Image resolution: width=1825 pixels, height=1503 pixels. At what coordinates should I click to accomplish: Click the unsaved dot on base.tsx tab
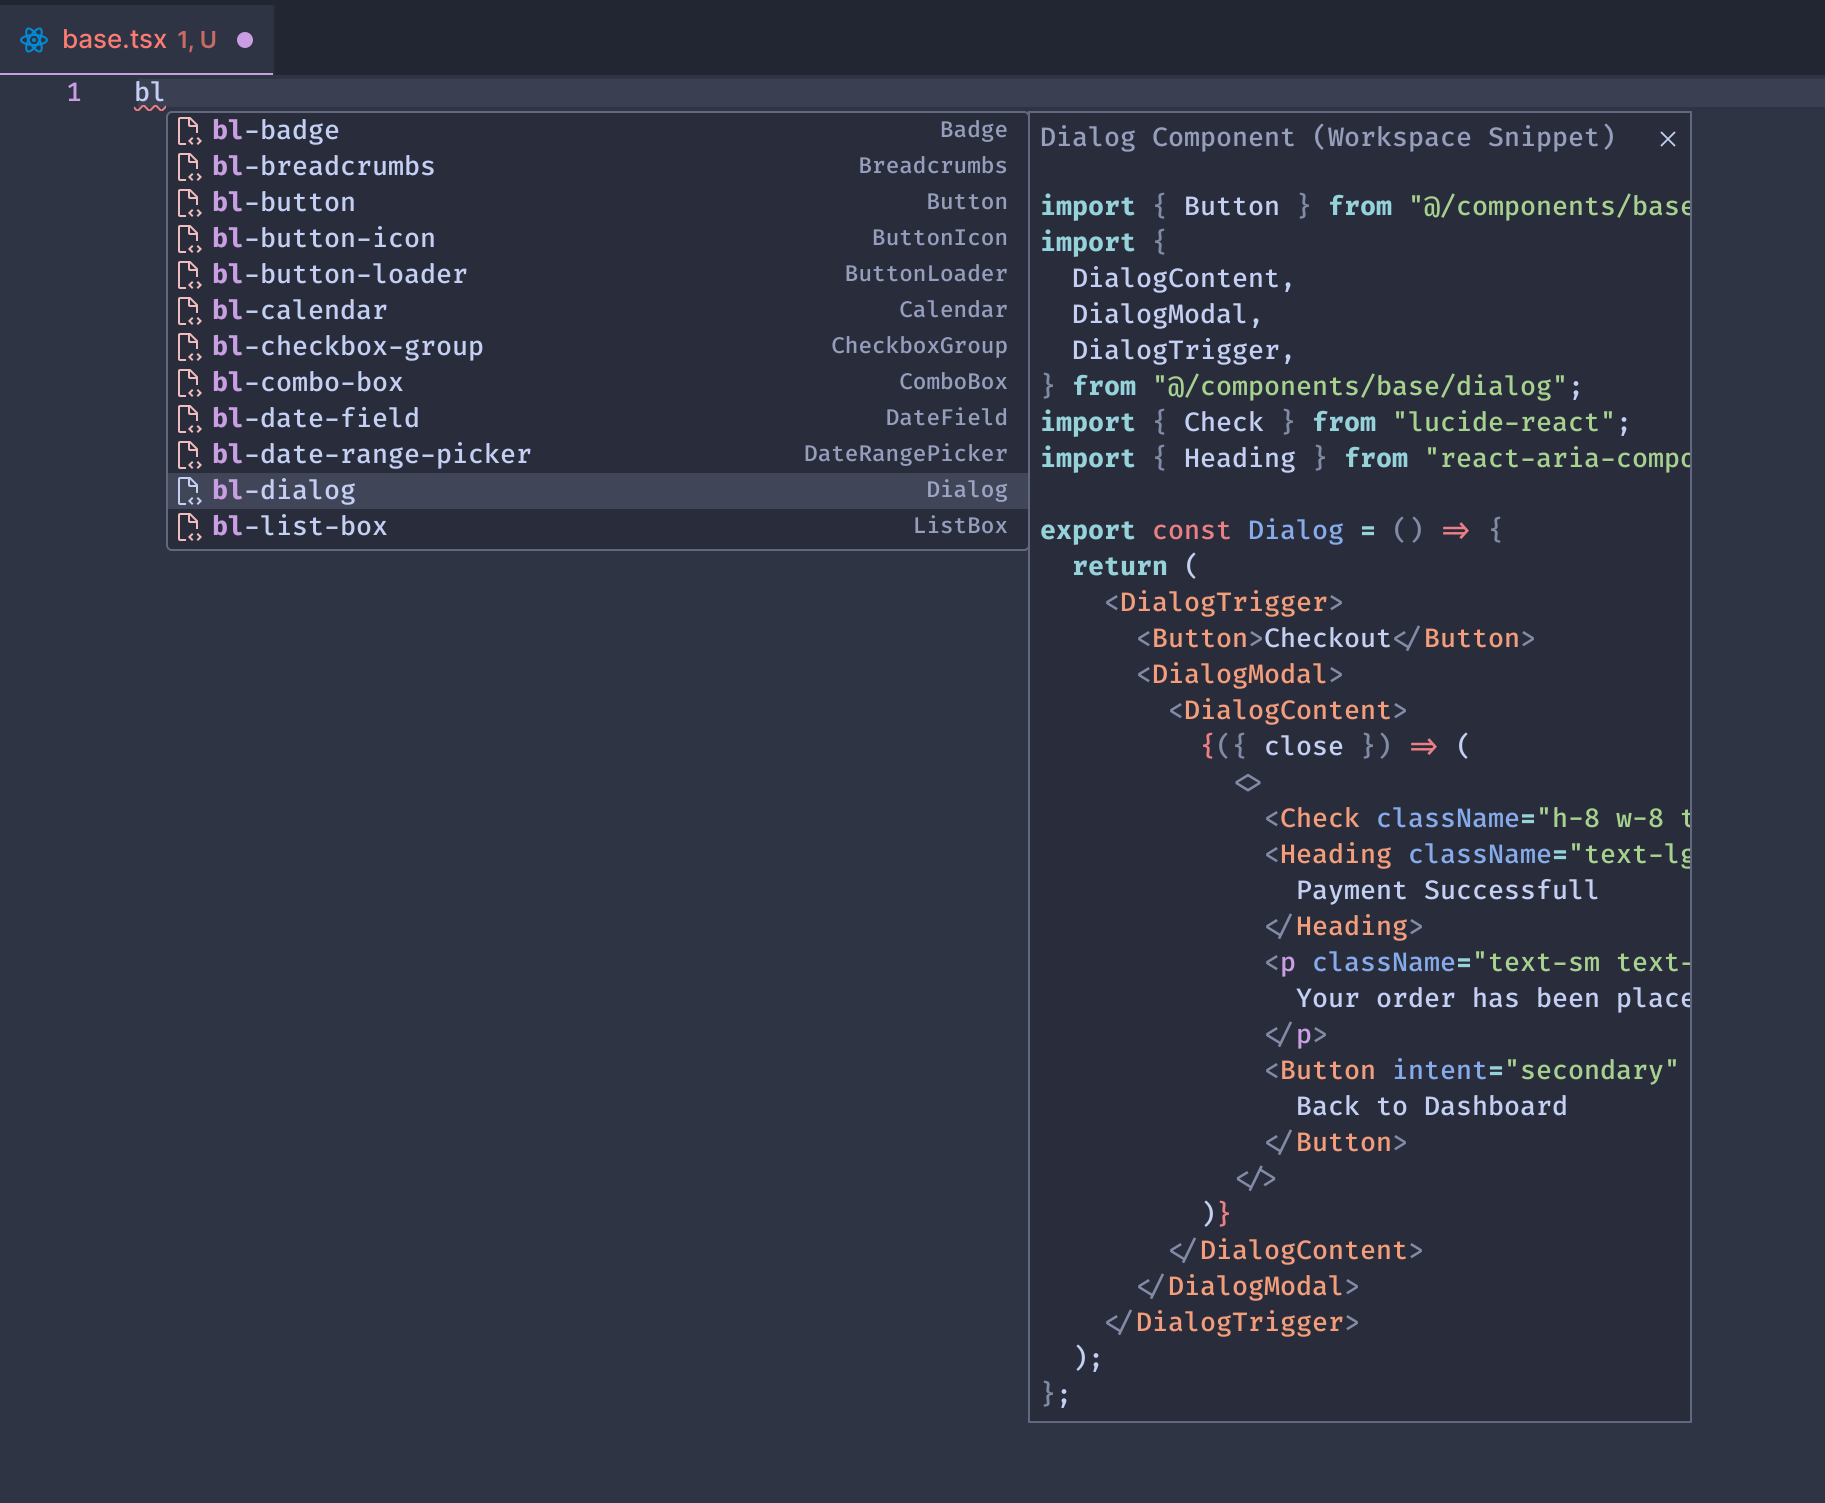(245, 40)
